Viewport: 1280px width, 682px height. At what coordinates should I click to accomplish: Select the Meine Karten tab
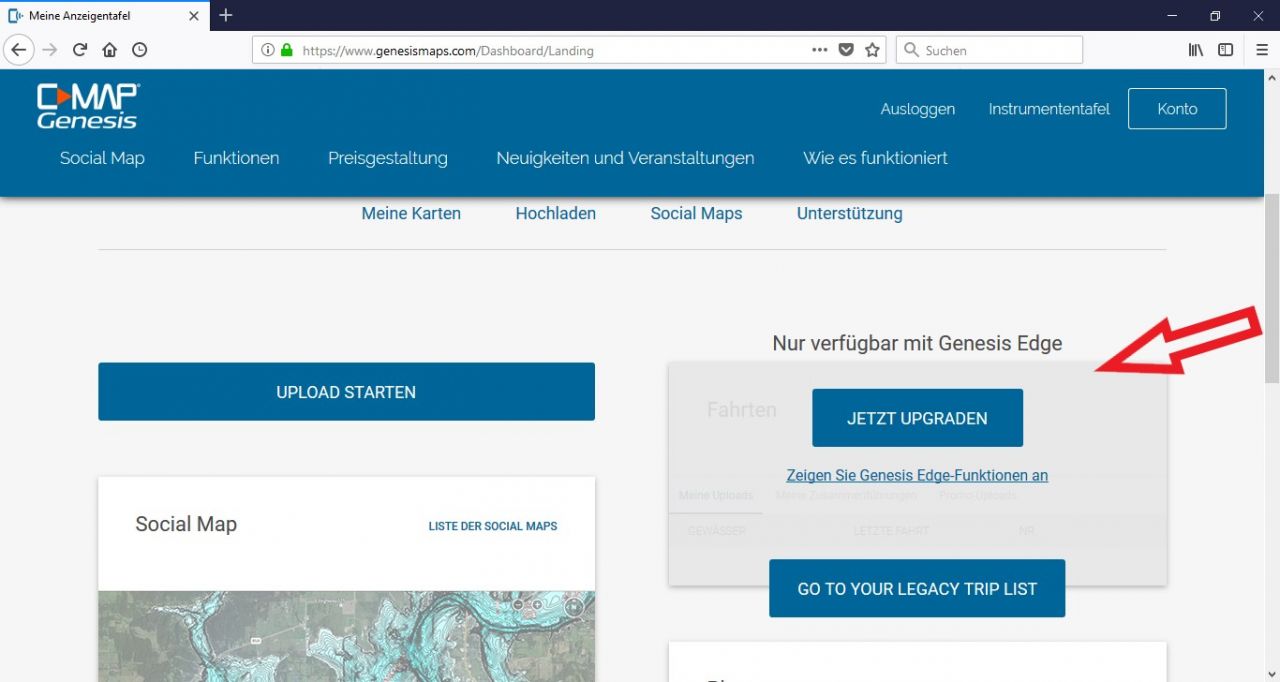(411, 213)
